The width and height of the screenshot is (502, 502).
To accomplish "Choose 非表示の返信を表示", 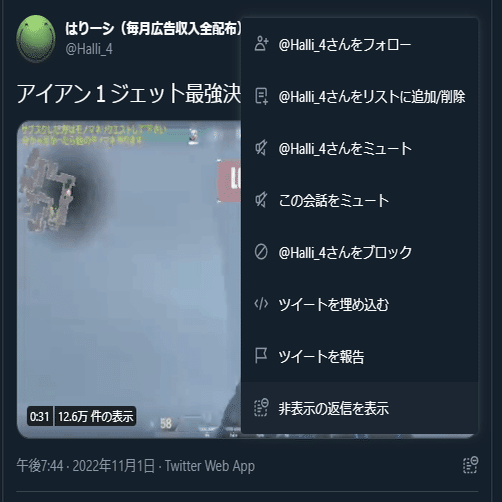I will point(360,408).
